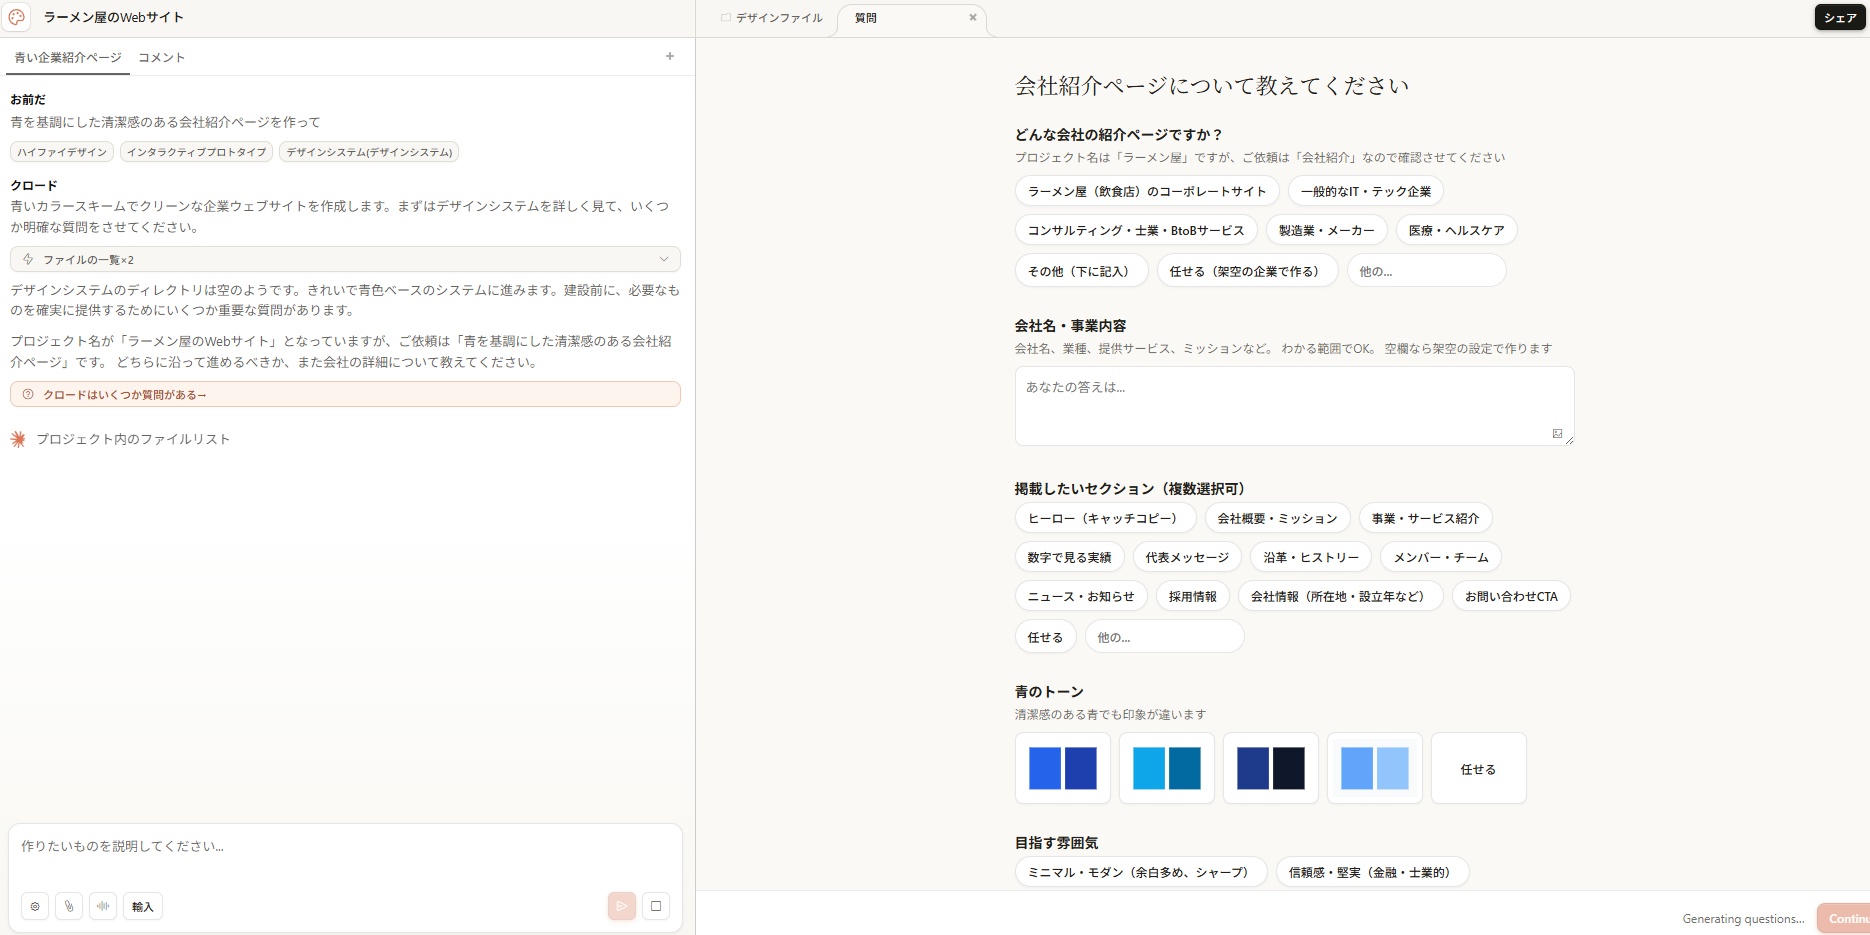1870x935 pixels.
Task: Click the 輸入 import button
Action: 143,906
